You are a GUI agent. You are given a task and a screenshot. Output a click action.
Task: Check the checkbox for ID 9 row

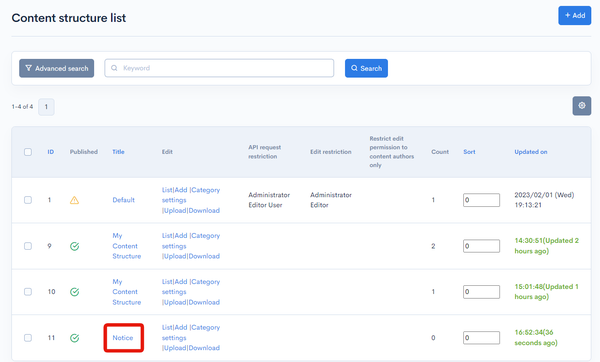pyautogui.click(x=28, y=246)
